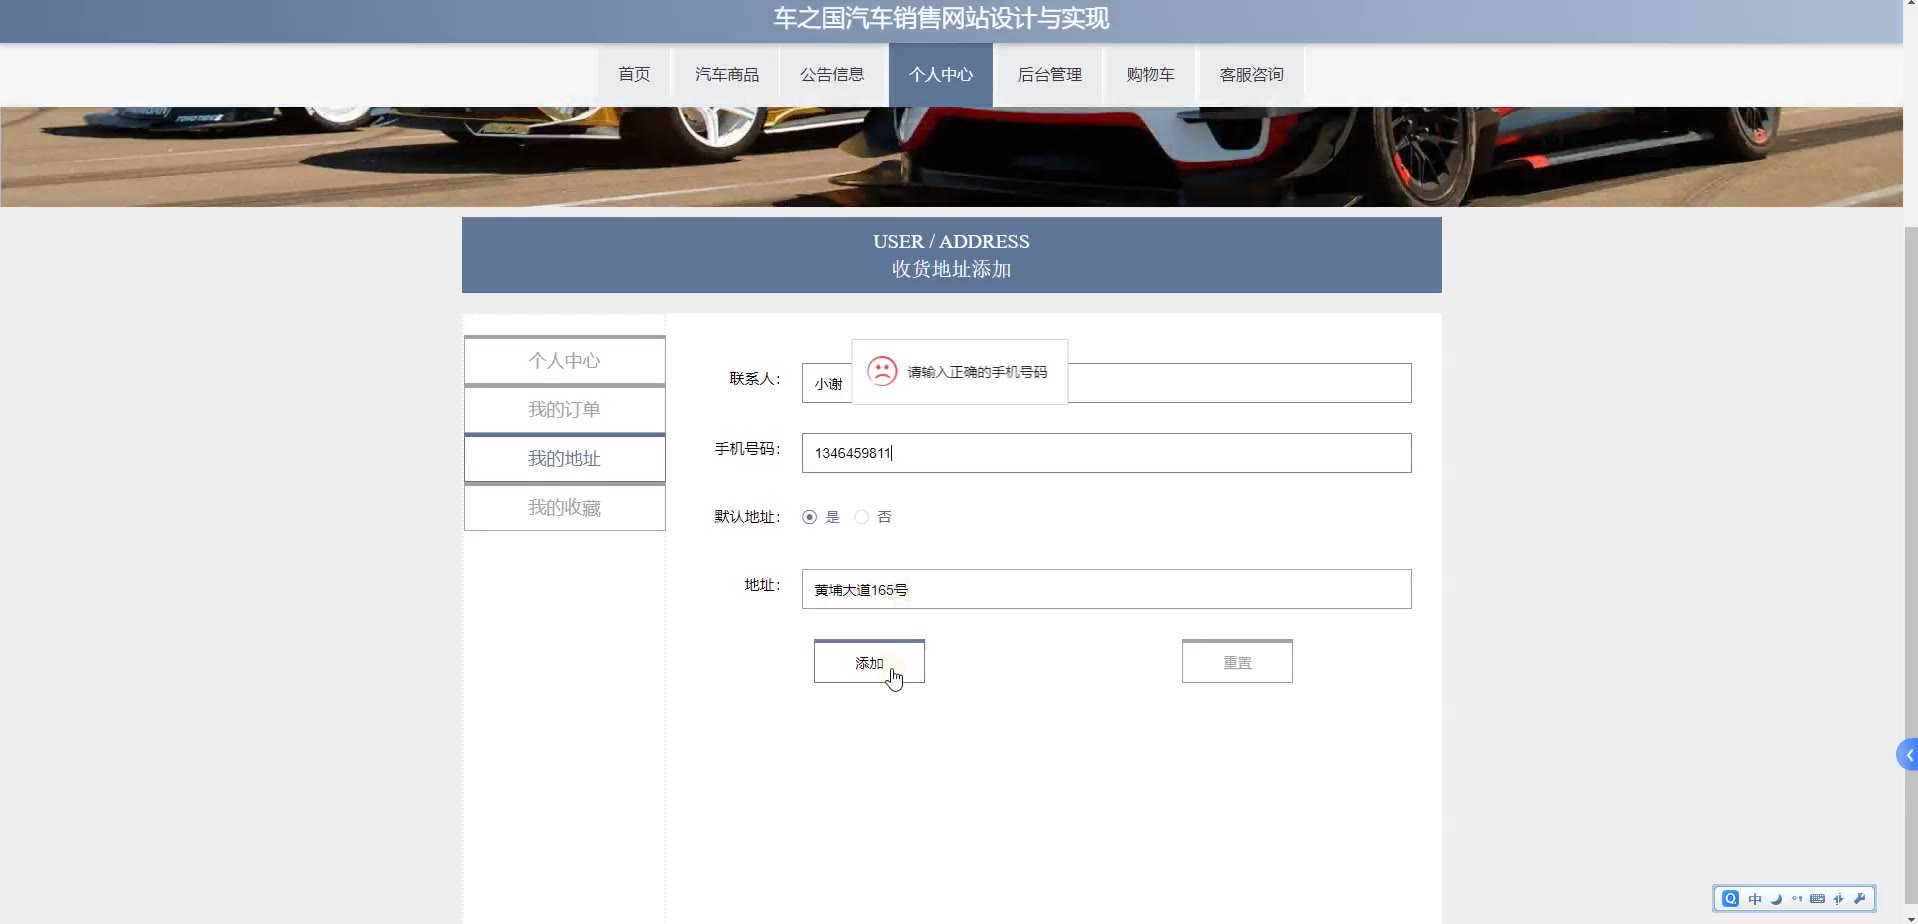
Task: Select 我的地址 in the sidebar
Action: [565, 458]
